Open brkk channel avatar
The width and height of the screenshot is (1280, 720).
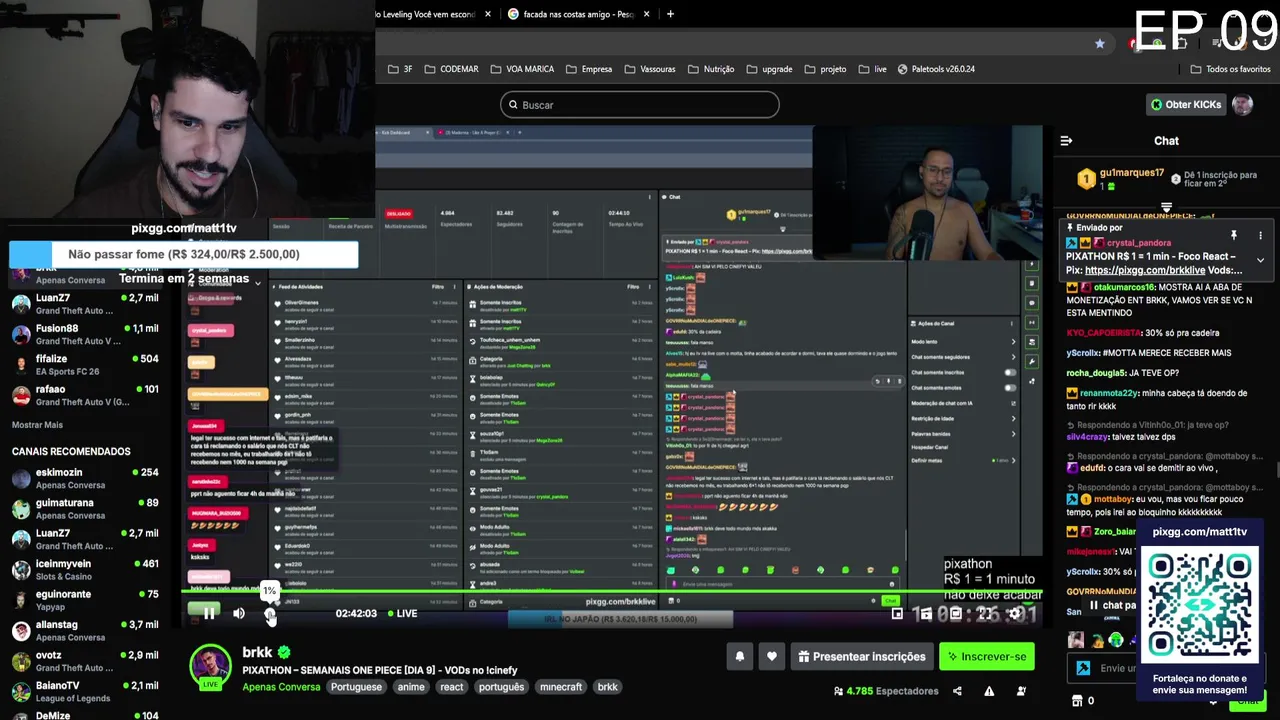coord(211,667)
